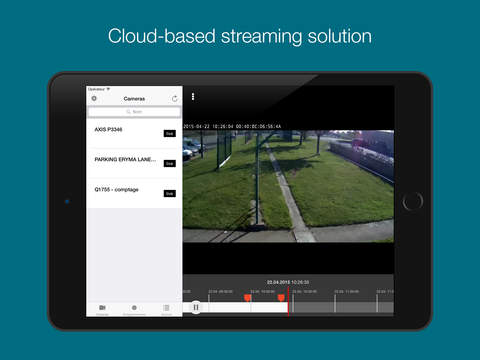The image size is (480, 360).
Task: Tap live badge on Q1755 row
Action: (170, 193)
